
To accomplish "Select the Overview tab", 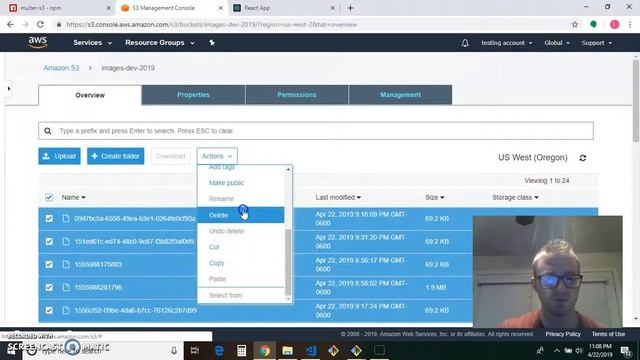I will pos(90,95).
